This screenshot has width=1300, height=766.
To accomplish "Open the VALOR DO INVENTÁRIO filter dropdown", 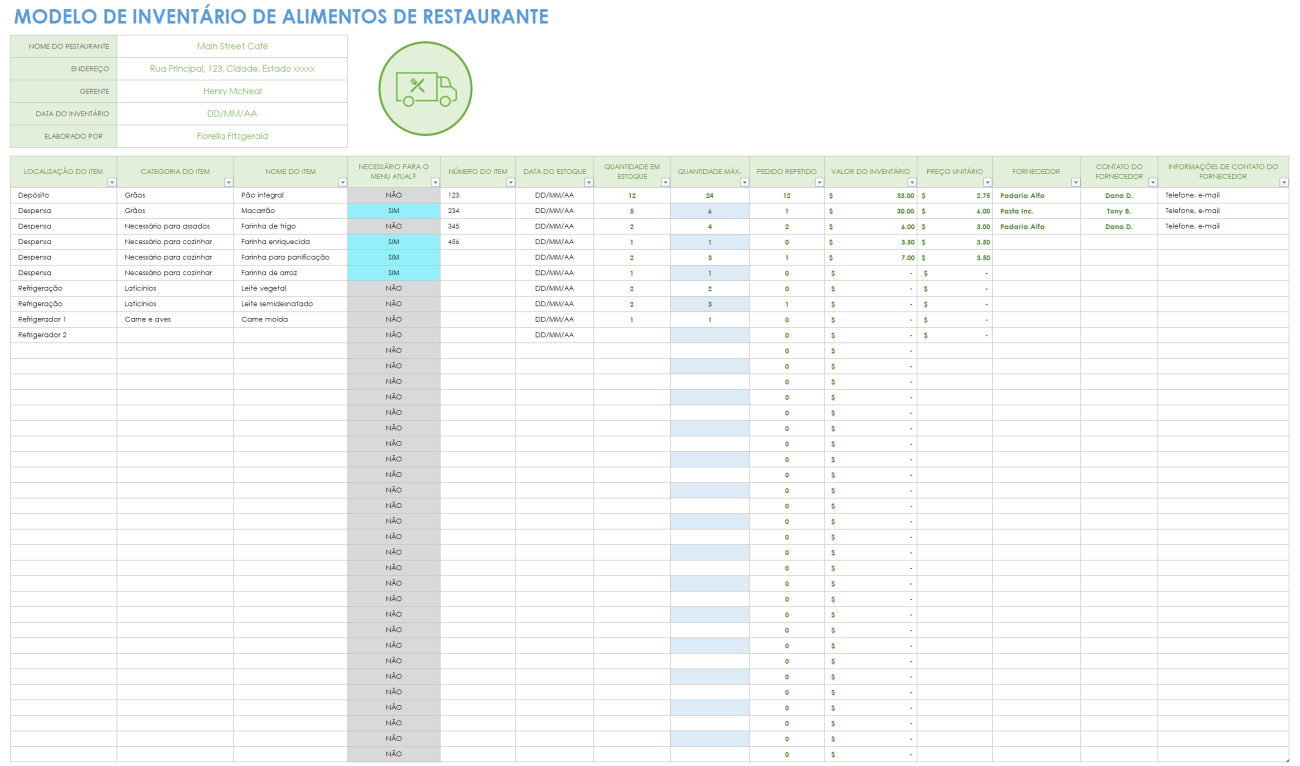I will point(911,182).
